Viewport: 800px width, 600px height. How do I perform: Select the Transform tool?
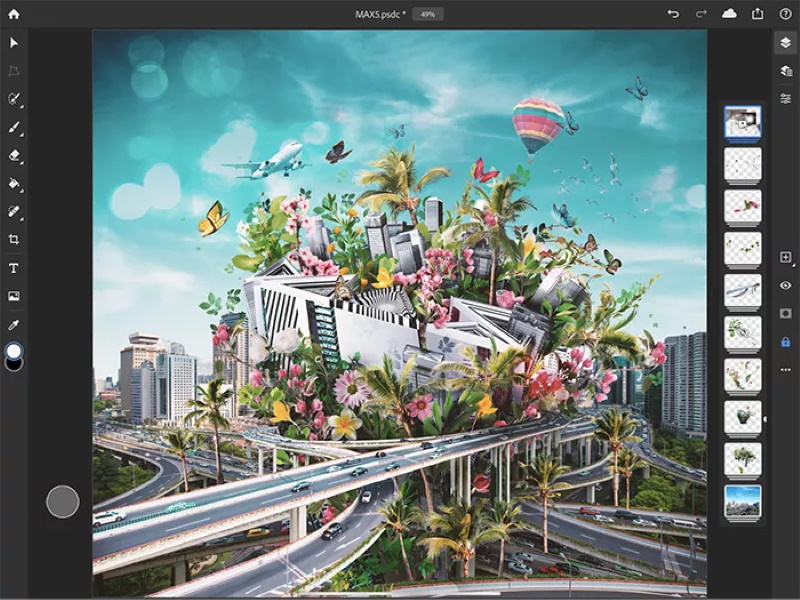(14, 71)
